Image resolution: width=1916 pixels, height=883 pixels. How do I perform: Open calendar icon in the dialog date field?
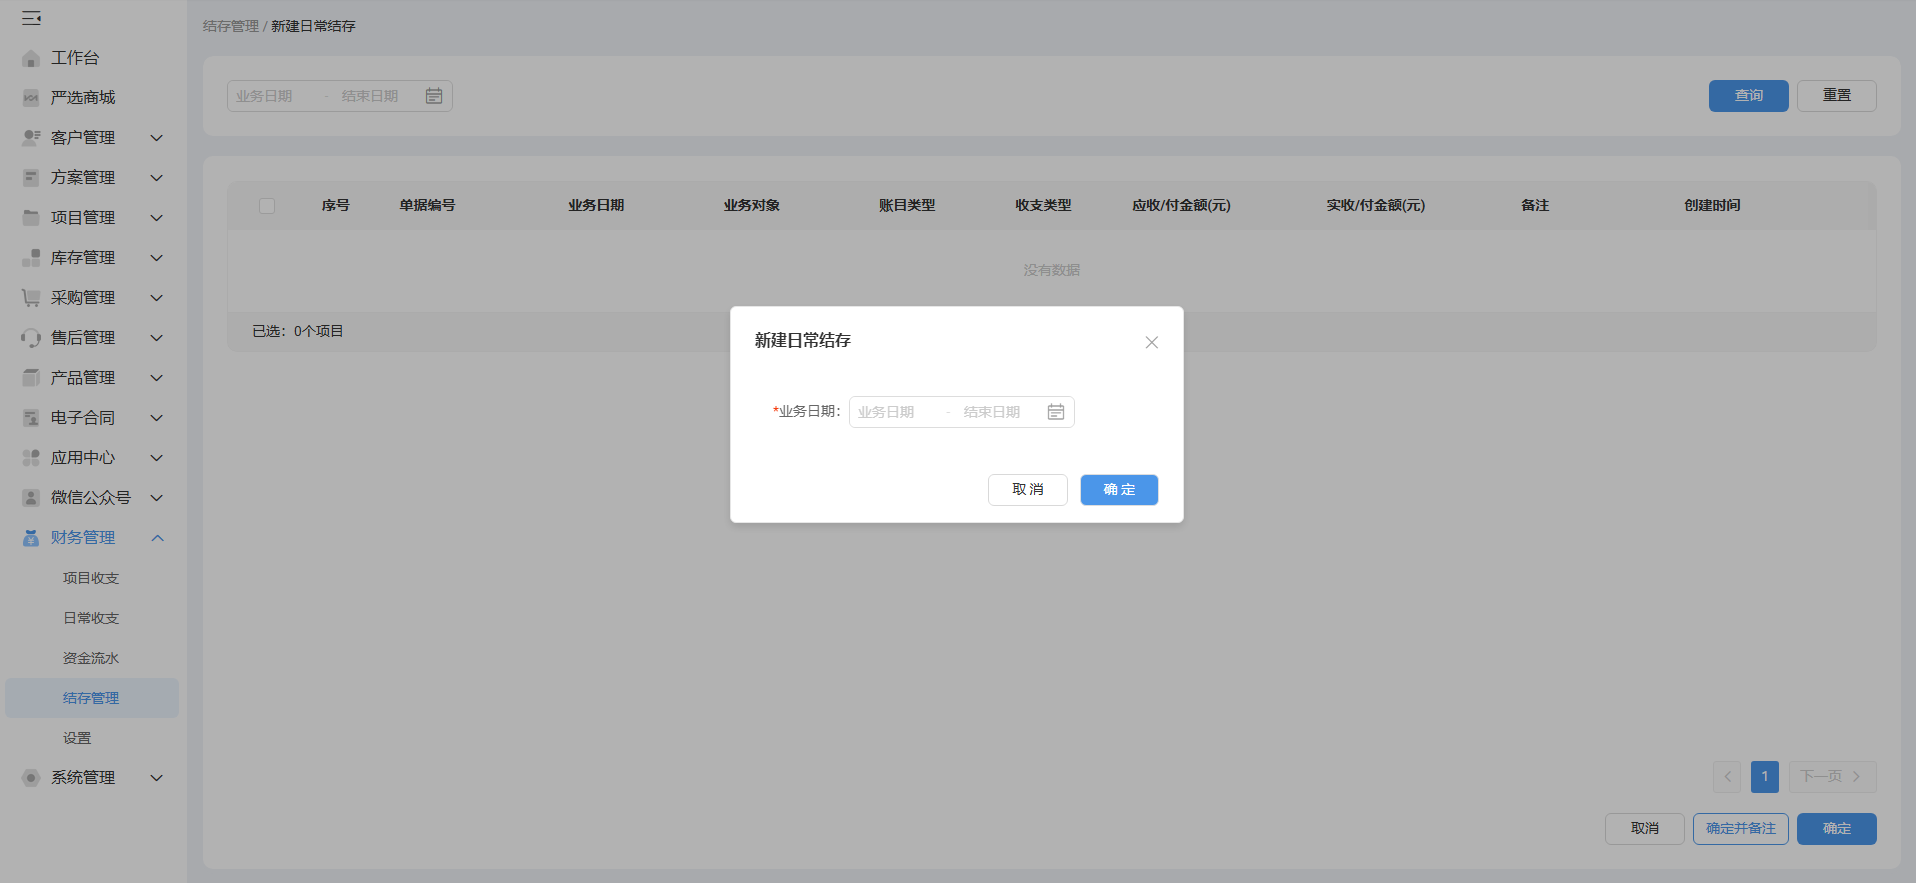1056,412
